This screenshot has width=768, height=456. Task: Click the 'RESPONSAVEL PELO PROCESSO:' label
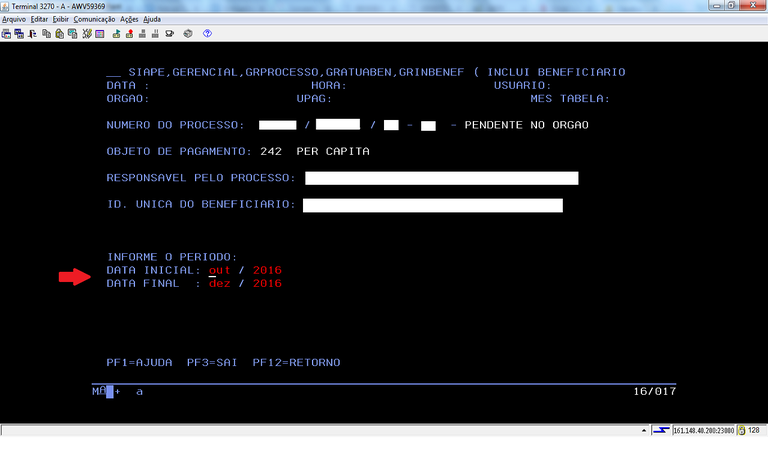(x=201, y=178)
